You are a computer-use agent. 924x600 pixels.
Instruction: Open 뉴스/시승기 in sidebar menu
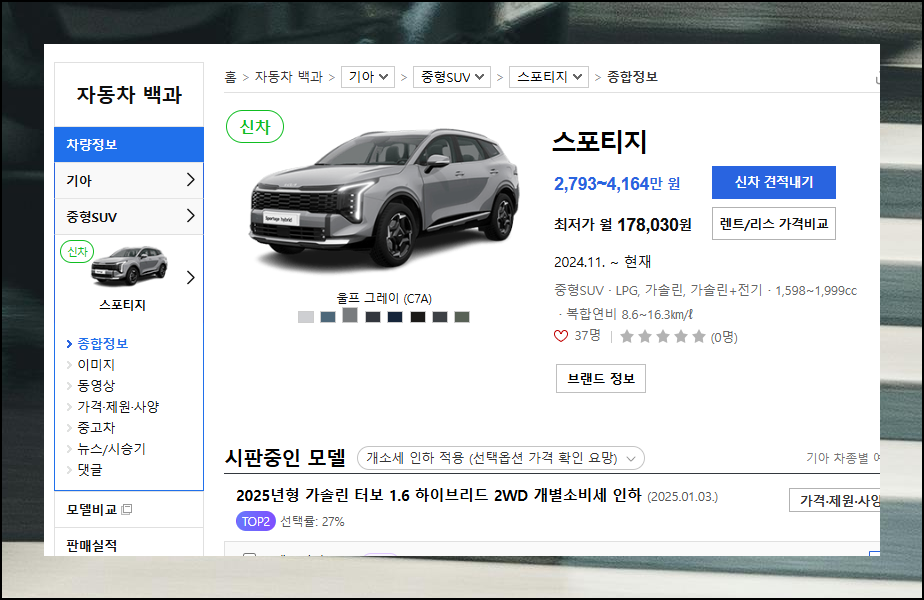point(111,449)
